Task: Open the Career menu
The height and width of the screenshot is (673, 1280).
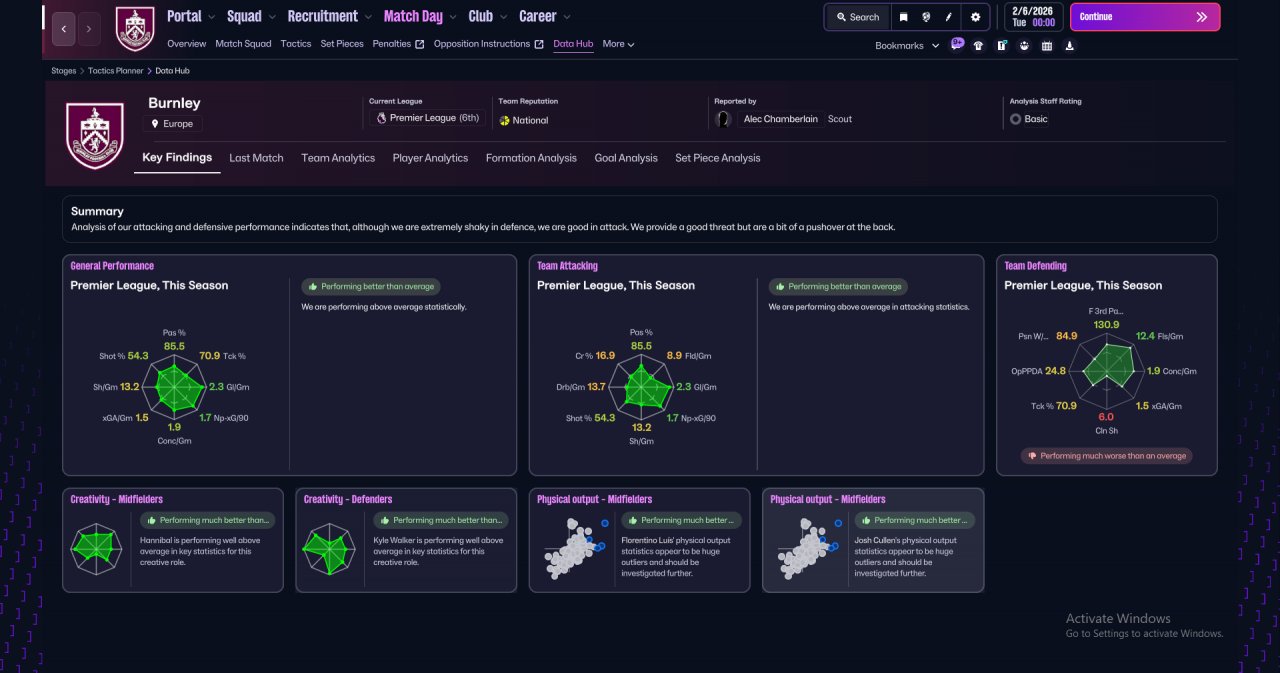Action: pyautogui.click(x=545, y=16)
